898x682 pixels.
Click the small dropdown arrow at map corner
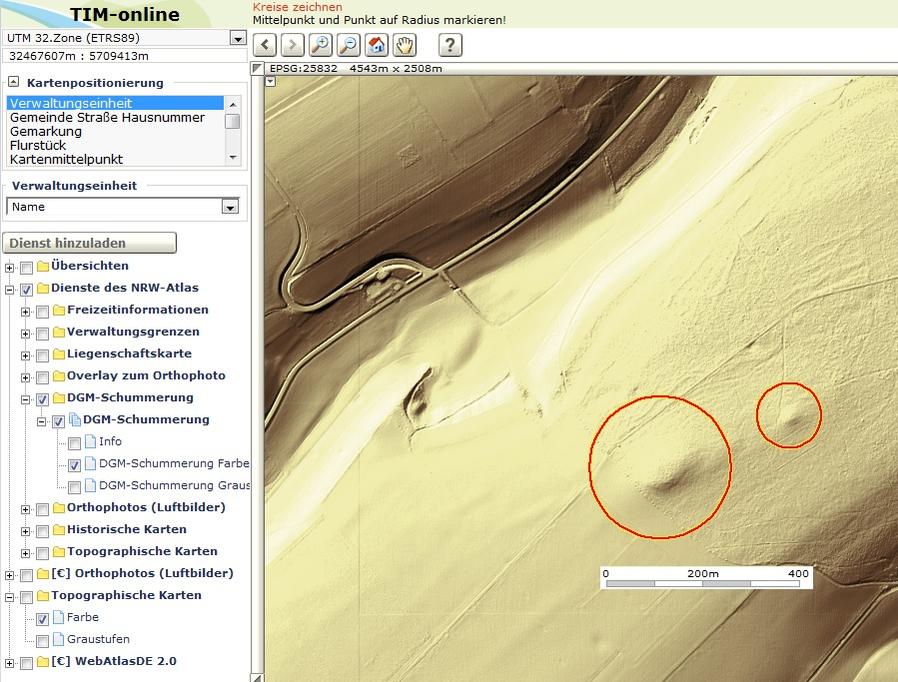coord(271,81)
